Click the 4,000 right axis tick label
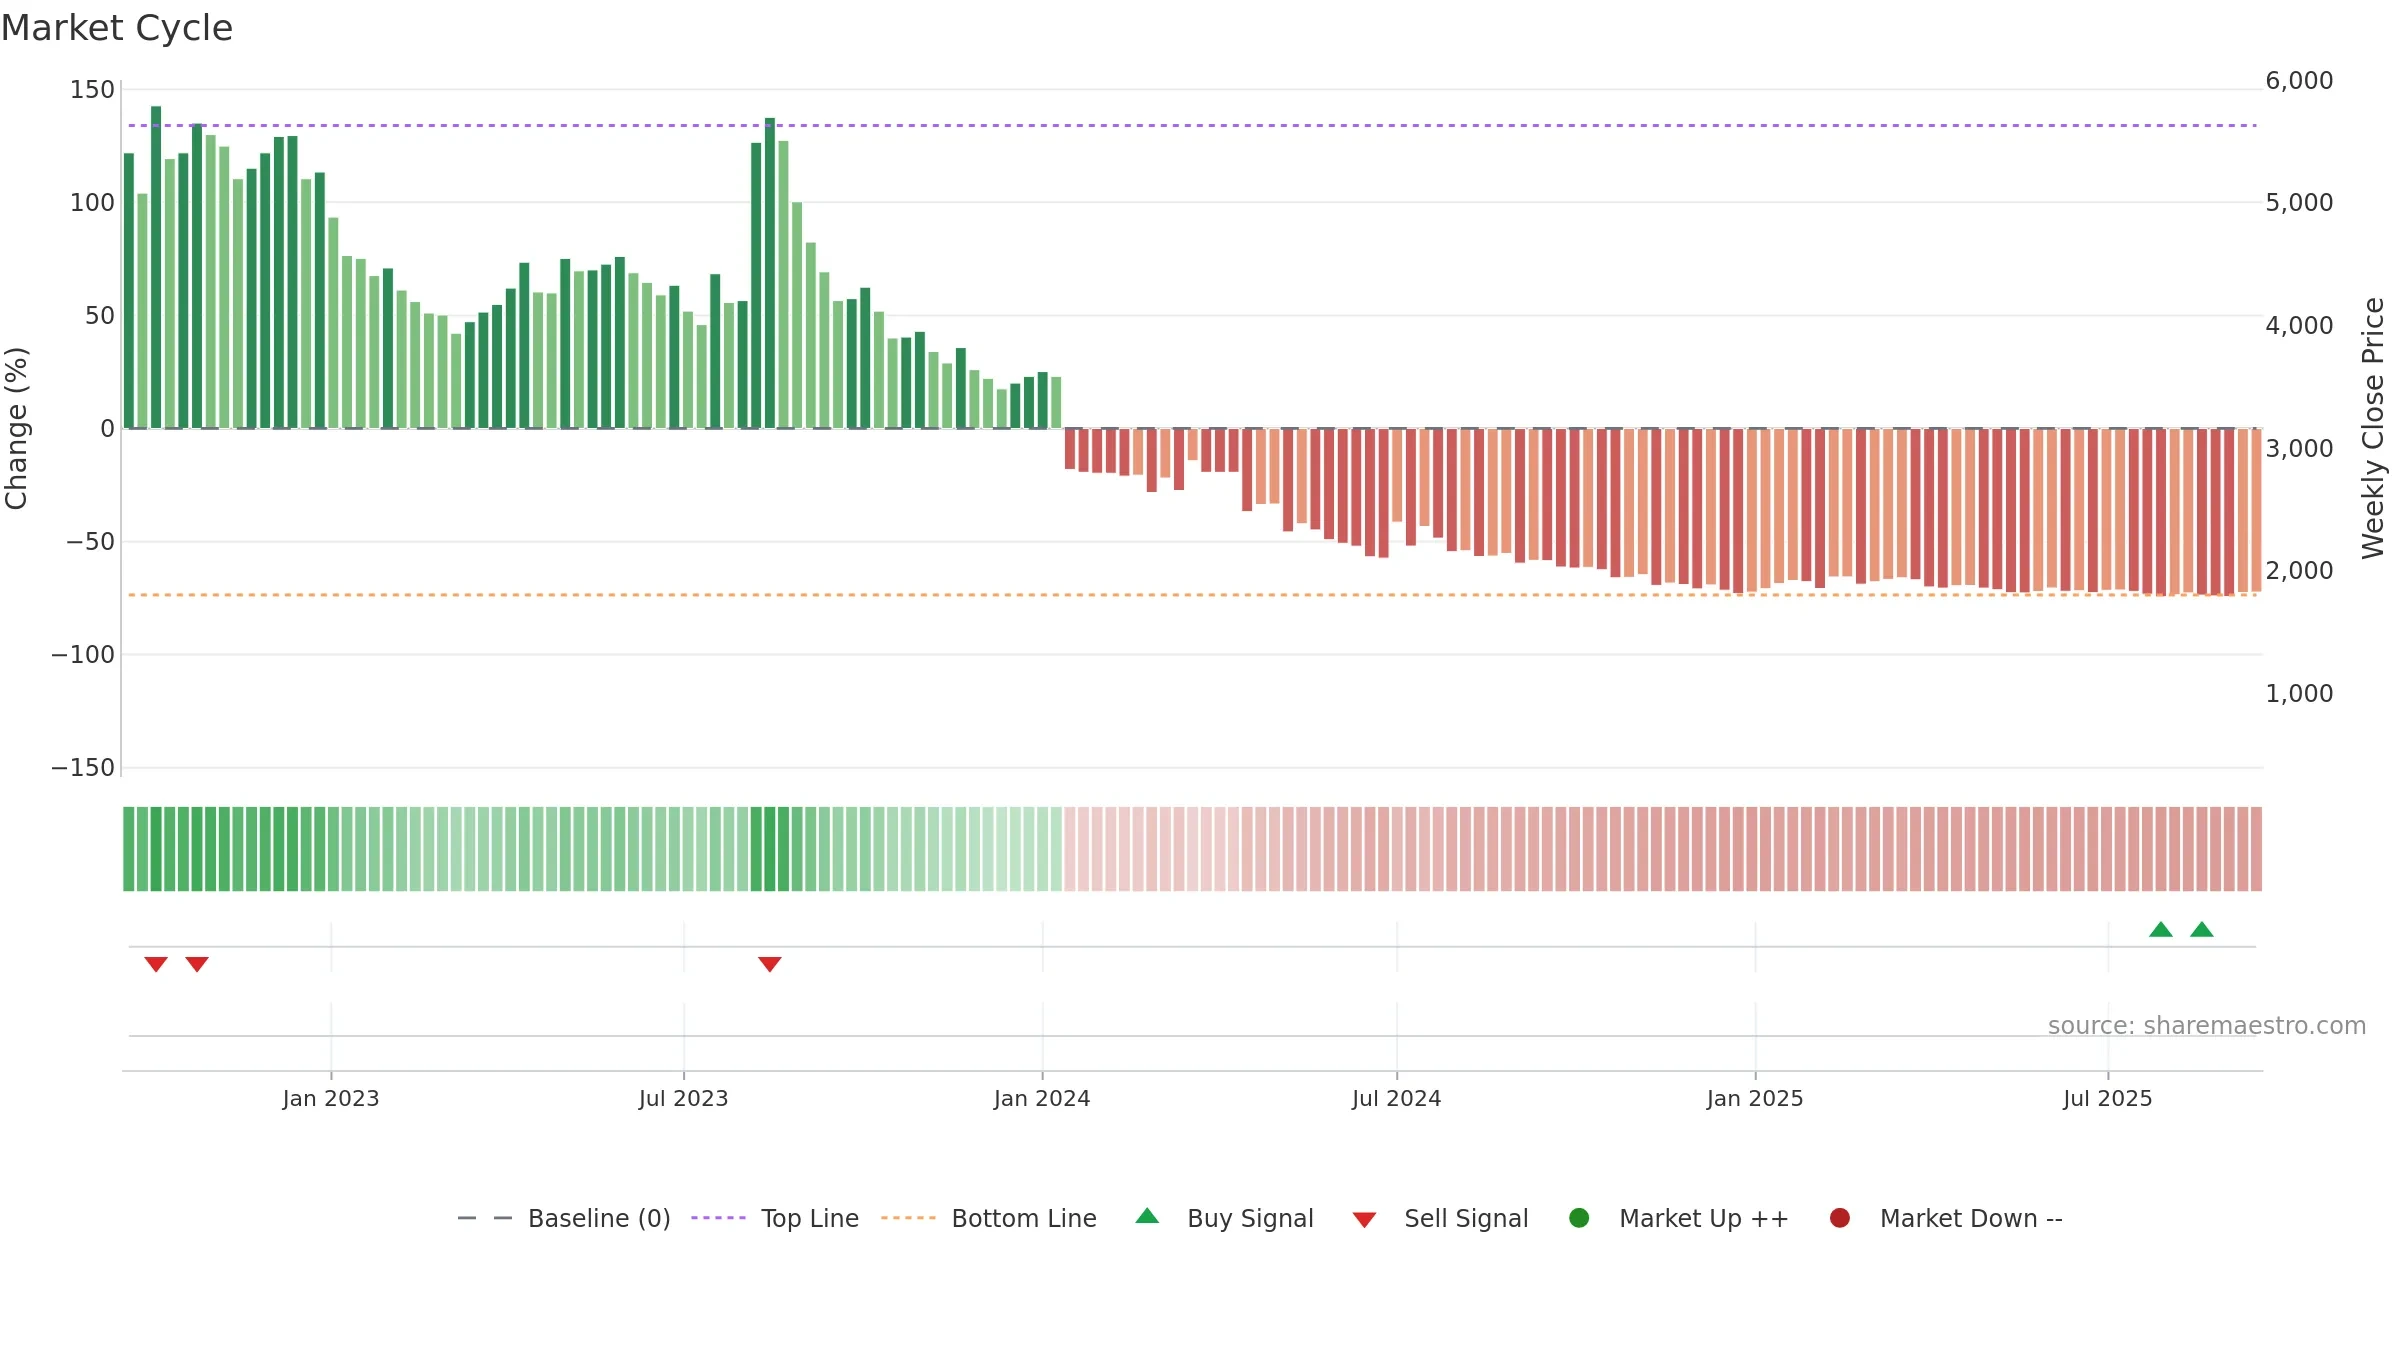This screenshot has height=1350, width=2400. [2299, 326]
